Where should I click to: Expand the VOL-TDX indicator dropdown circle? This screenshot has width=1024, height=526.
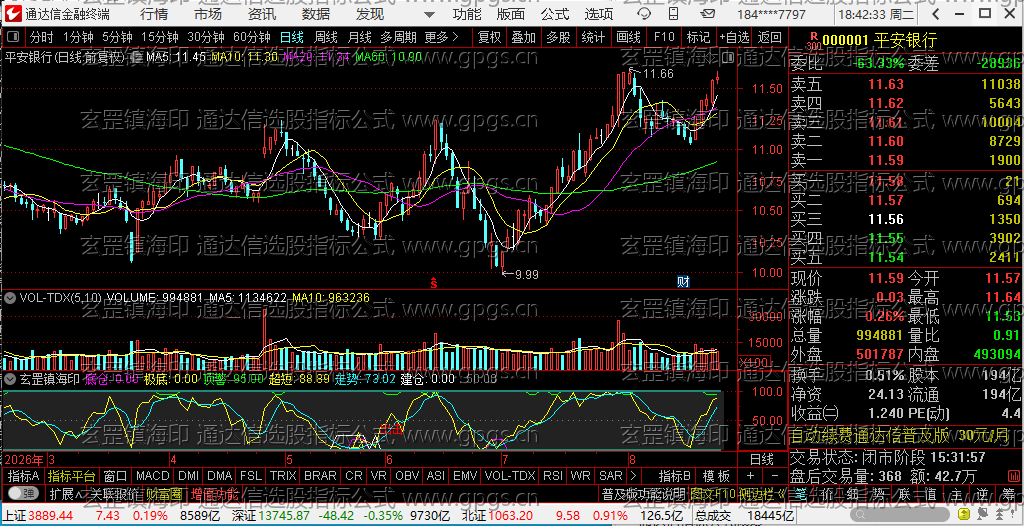[10, 298]
